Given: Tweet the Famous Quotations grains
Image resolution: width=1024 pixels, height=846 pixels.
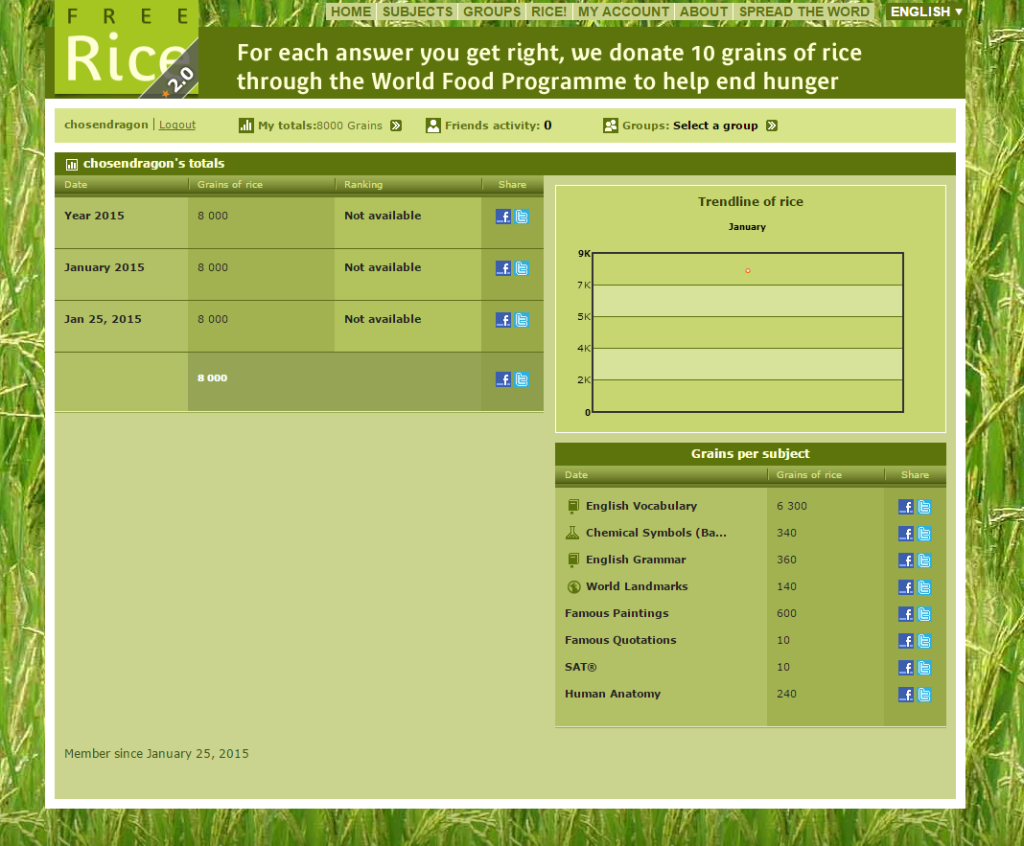Looking at the screenshot, I should [925, 641].
